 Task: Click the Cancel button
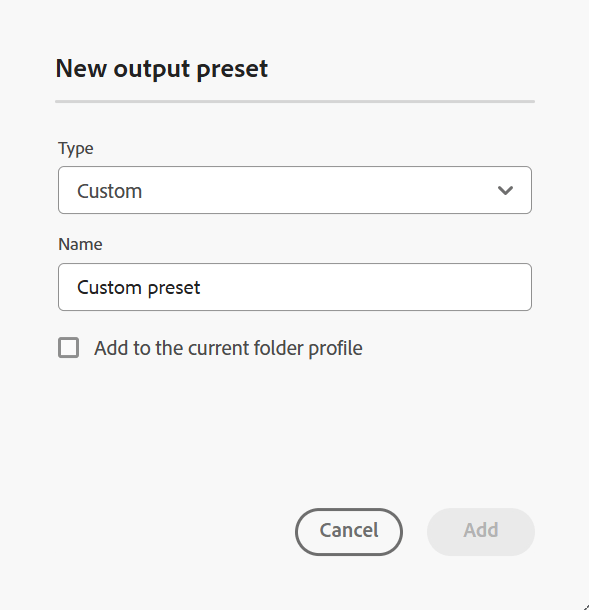pyautogui.click(x=349, y=531)
